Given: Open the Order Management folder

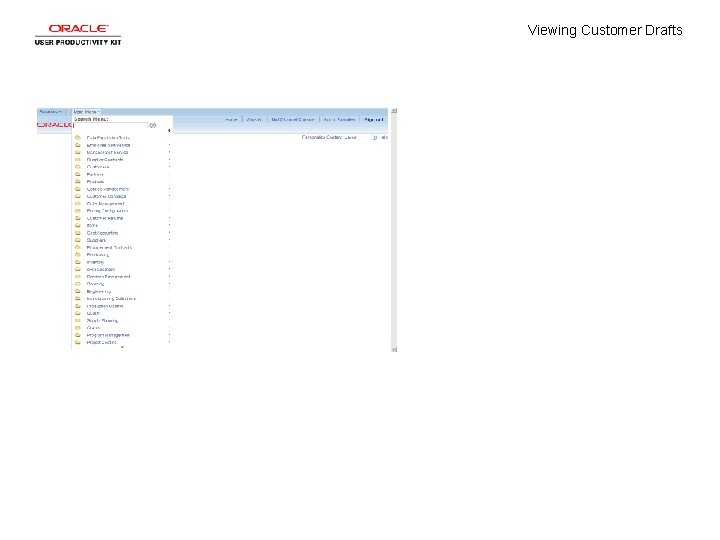Looking at the screenshot, I should 106,204.
